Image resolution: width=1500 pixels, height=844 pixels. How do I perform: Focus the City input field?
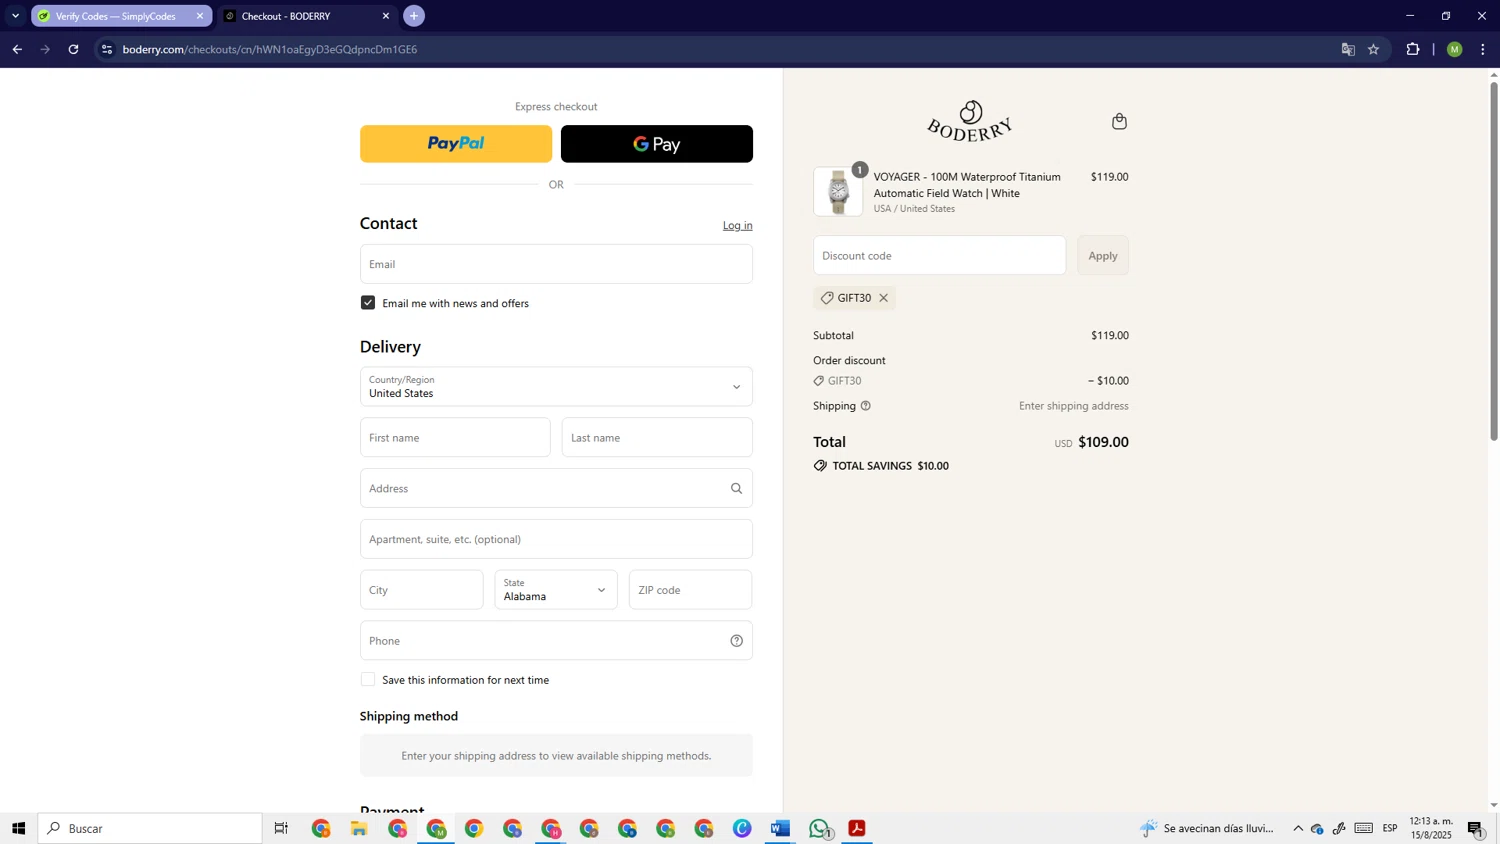422,590
